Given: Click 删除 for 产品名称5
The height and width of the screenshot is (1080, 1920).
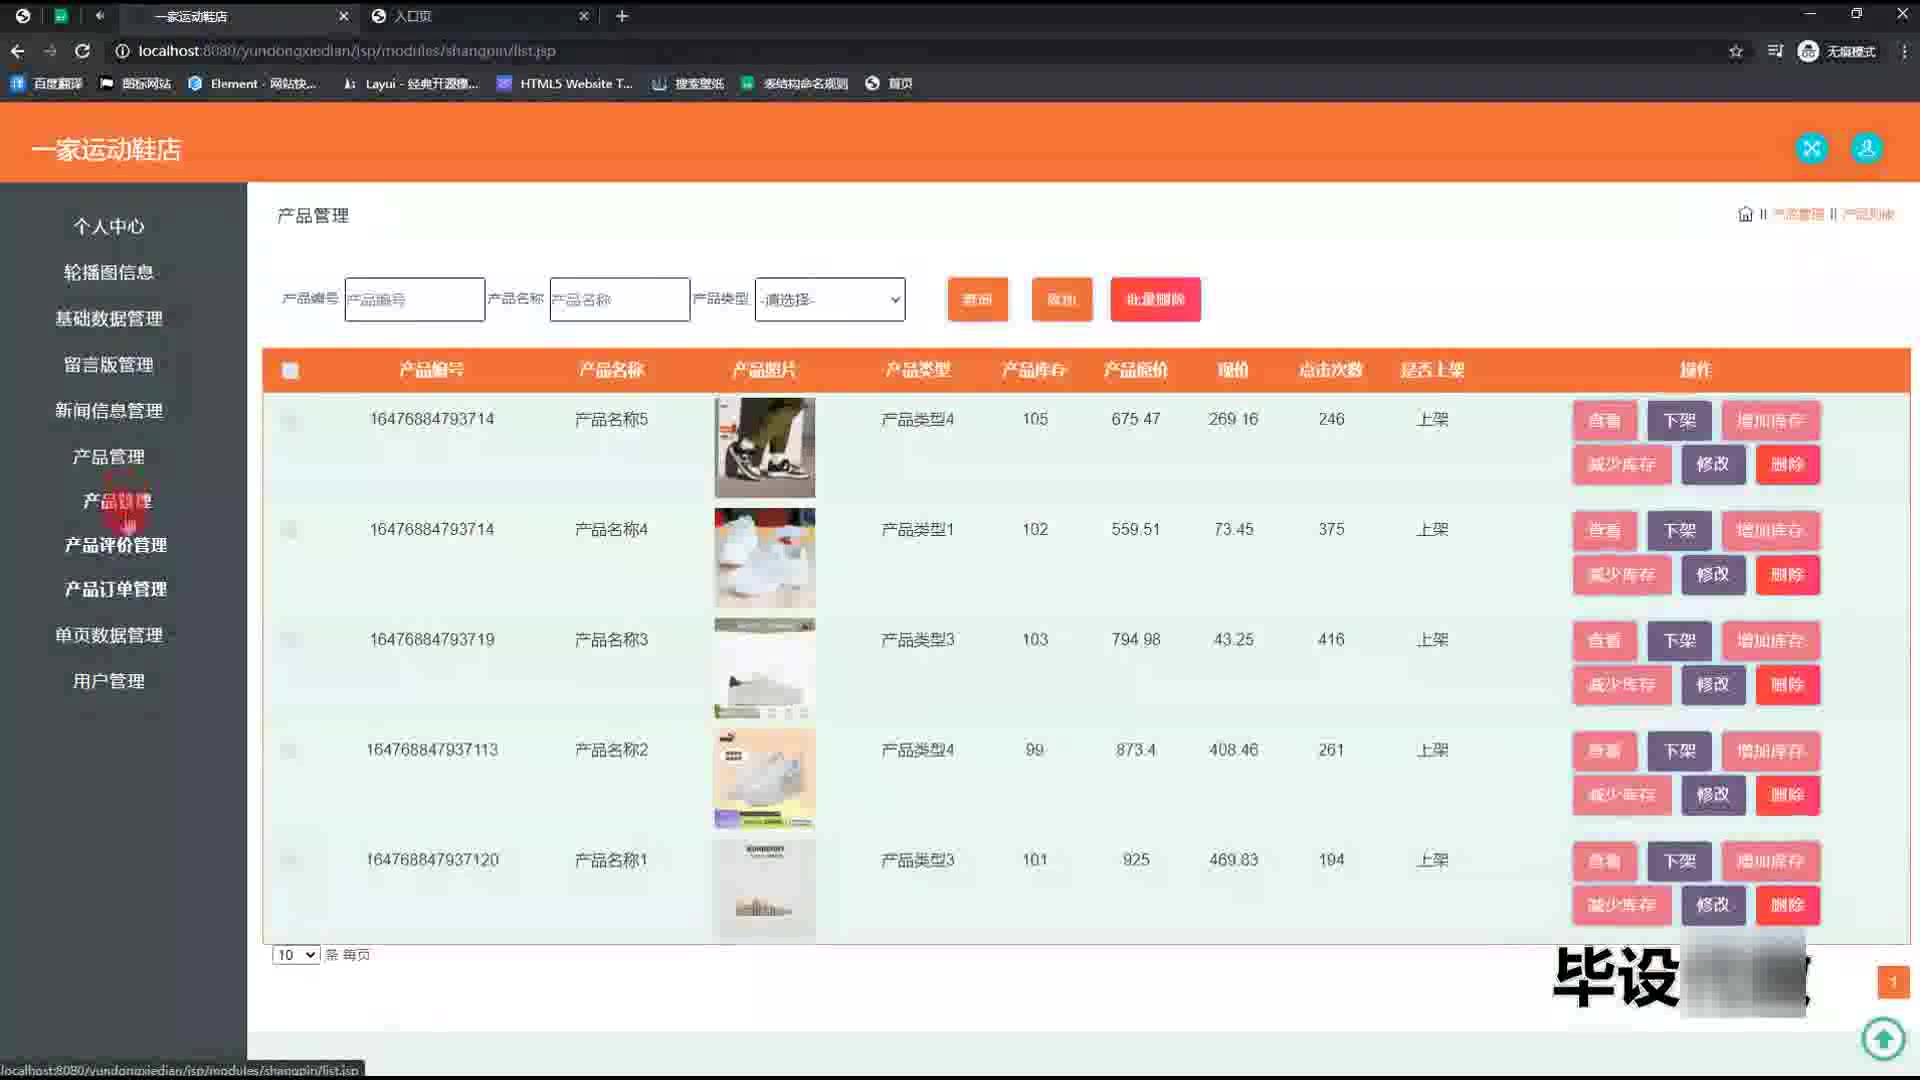Looking at the screenshot, I should pos(1787,465).
